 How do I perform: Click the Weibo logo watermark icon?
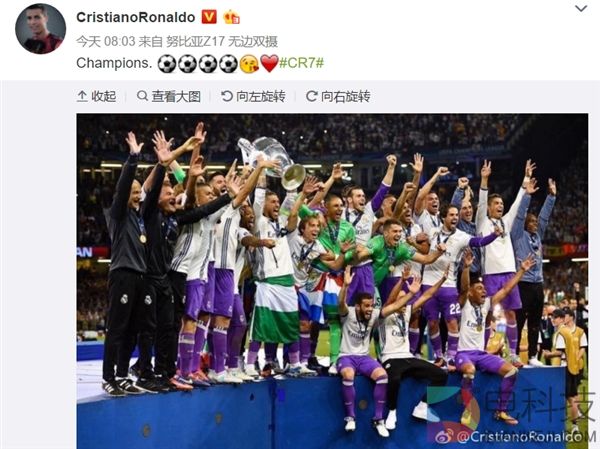click(x=445, y=436)
